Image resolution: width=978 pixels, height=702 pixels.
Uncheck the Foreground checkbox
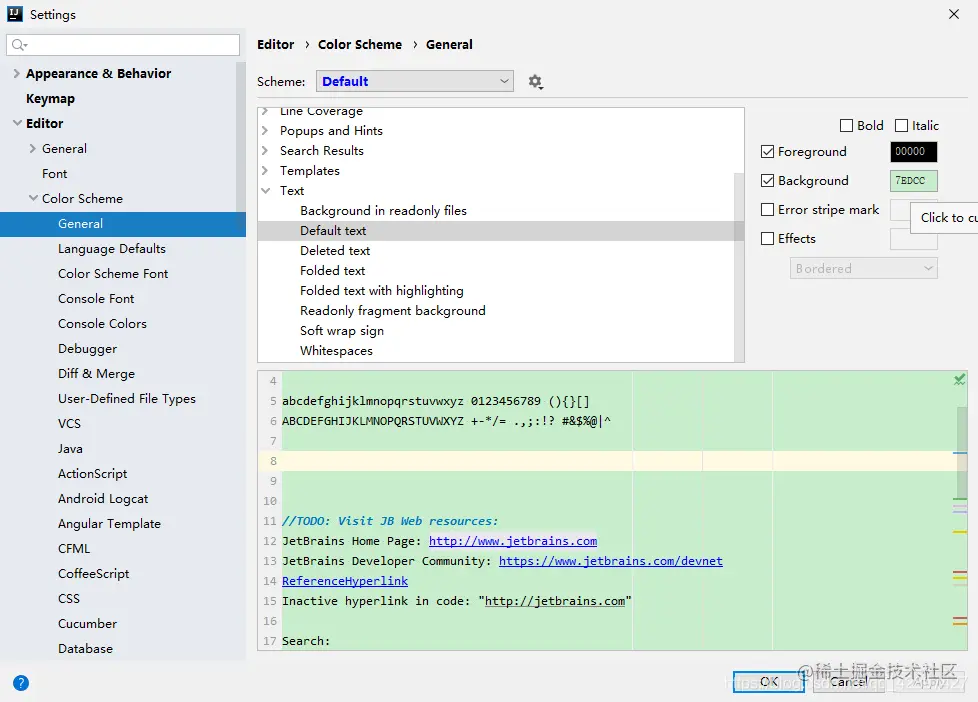(x=767, y=152)
